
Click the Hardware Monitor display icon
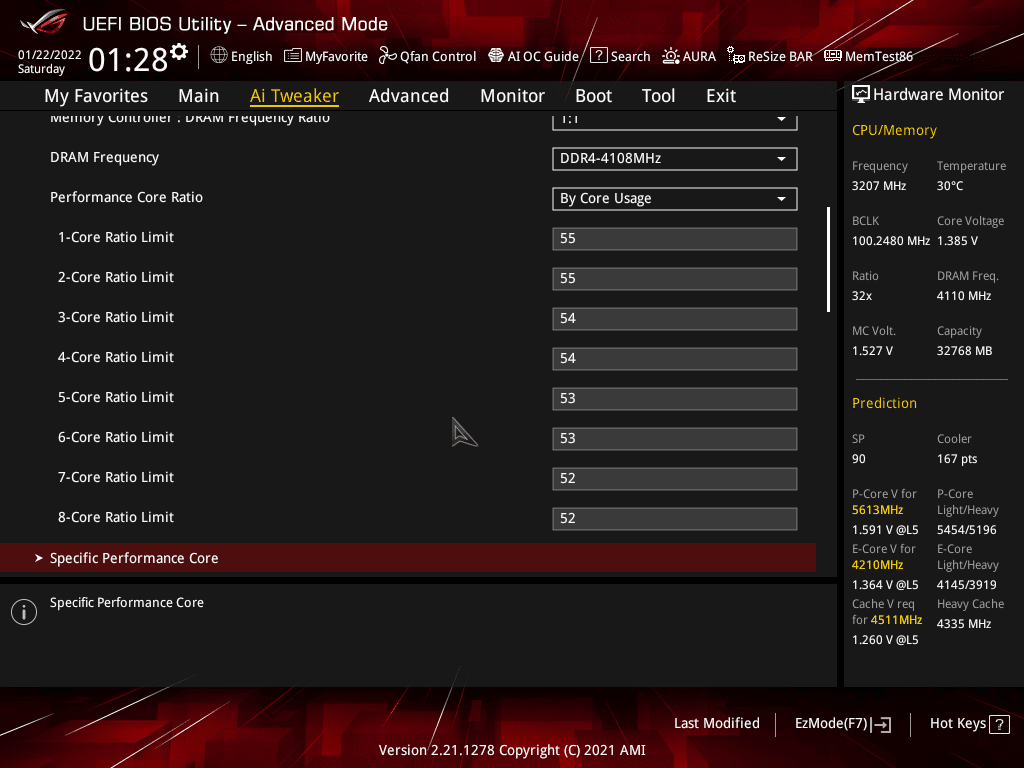[x=861, y=95]
